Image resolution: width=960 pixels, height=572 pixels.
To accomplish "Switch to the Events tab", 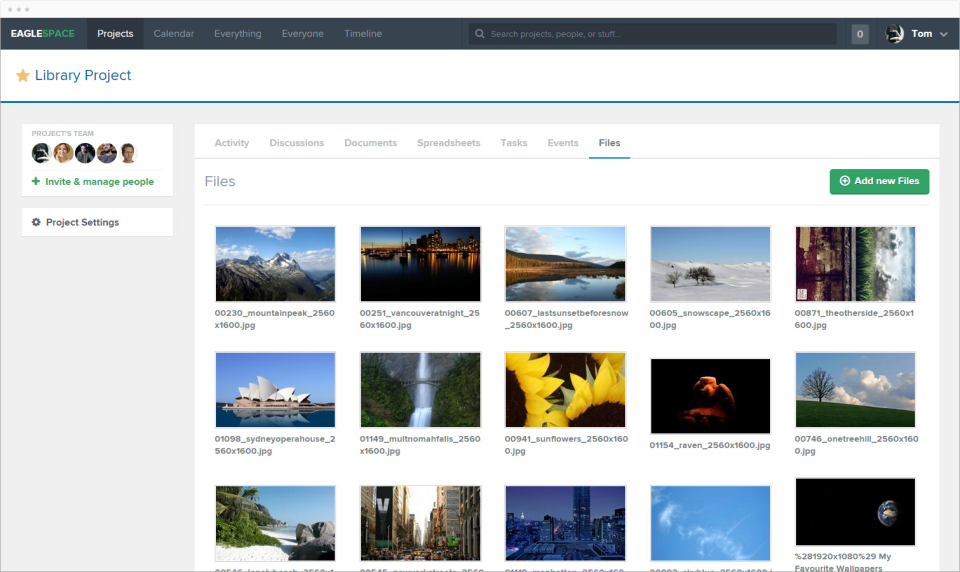I will pos(563,143).
